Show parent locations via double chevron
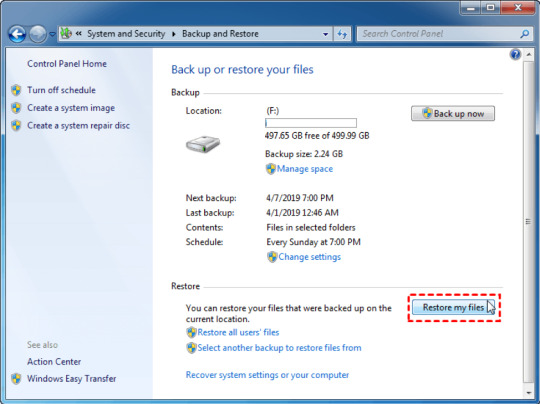 tap(79, 33)
